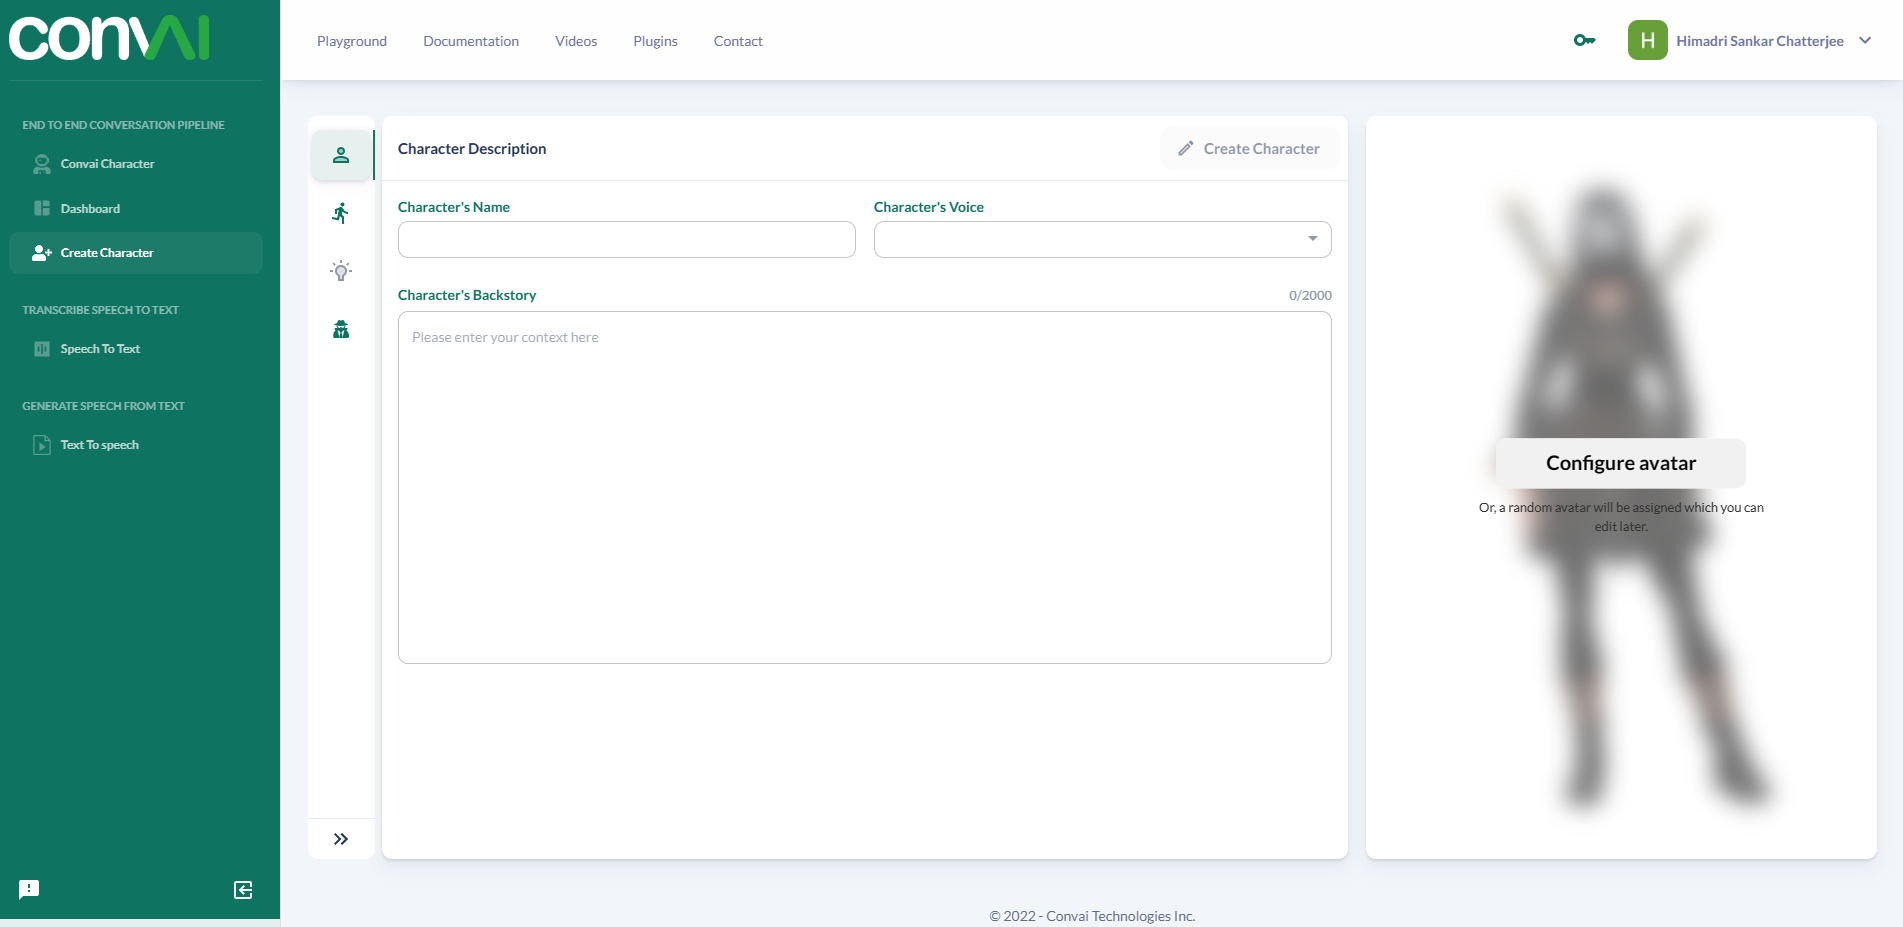Image resolution: width=1903 pixels, height=927 pixels.
Task: Go to Videos in the top menu
Action: click(x=576, y=41)
